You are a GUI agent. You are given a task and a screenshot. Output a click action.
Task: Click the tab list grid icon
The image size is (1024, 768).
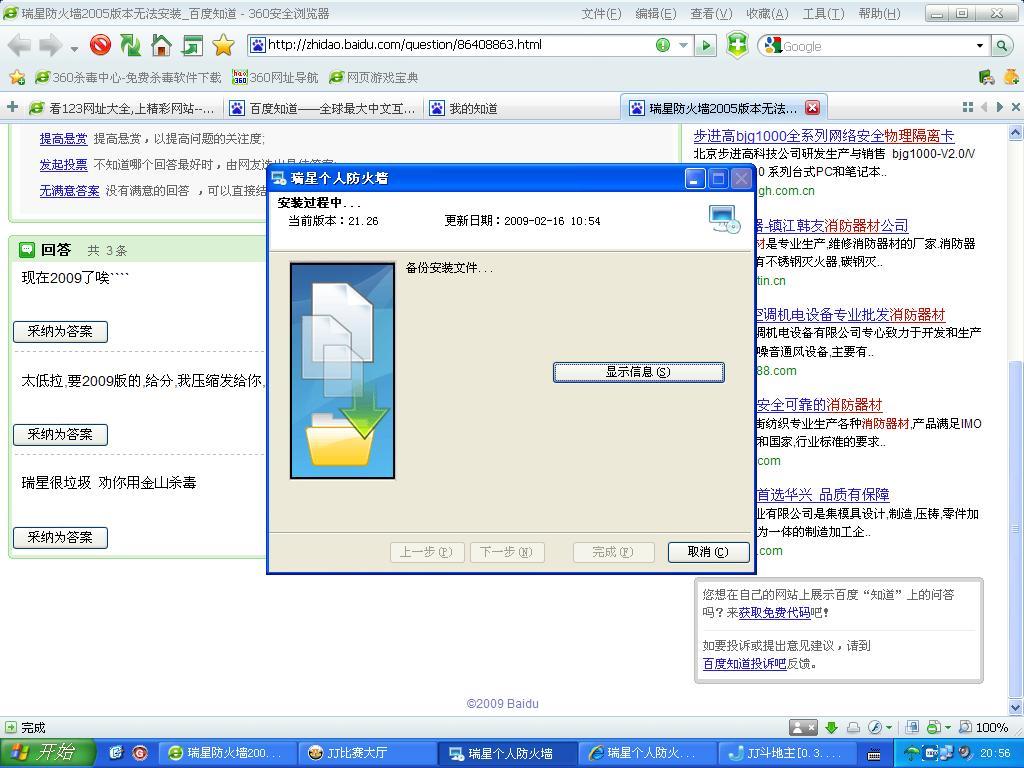point(968,107)
